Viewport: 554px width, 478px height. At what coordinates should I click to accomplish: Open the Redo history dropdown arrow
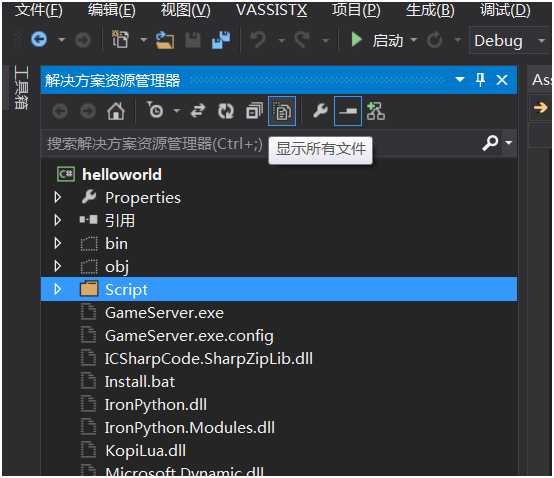325,41
